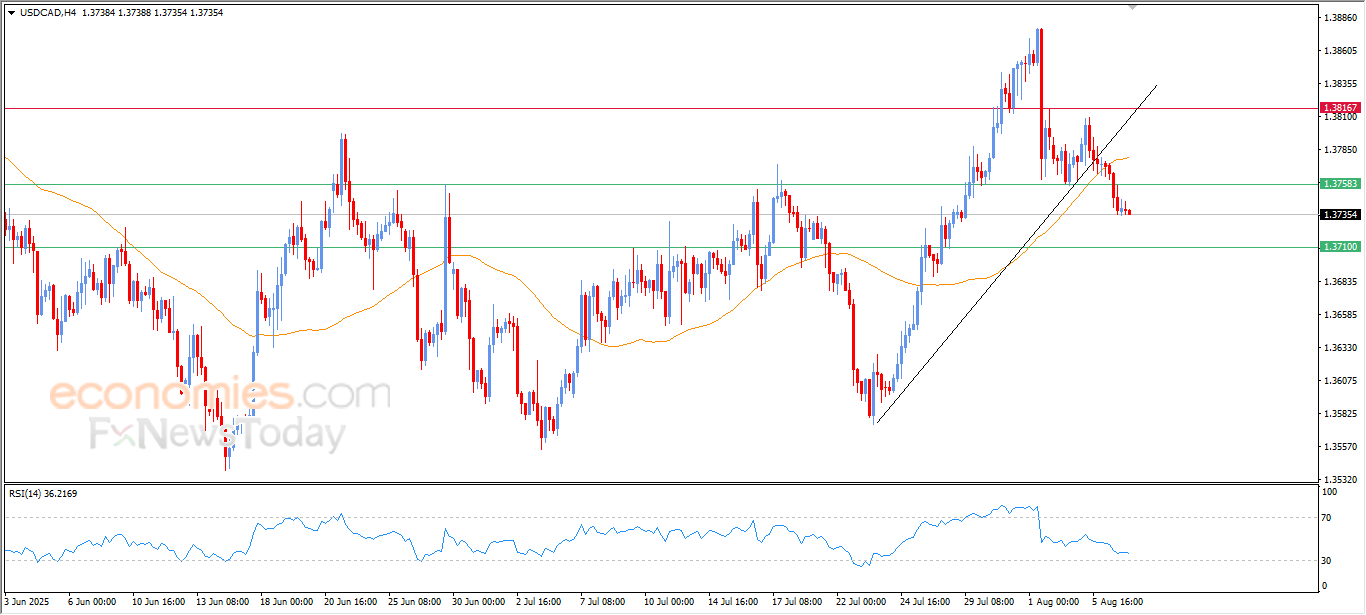Click the 18 Jun 00:00 time label
The width and height of the screenshot is (1366, 615).
(x=285, y=602)
